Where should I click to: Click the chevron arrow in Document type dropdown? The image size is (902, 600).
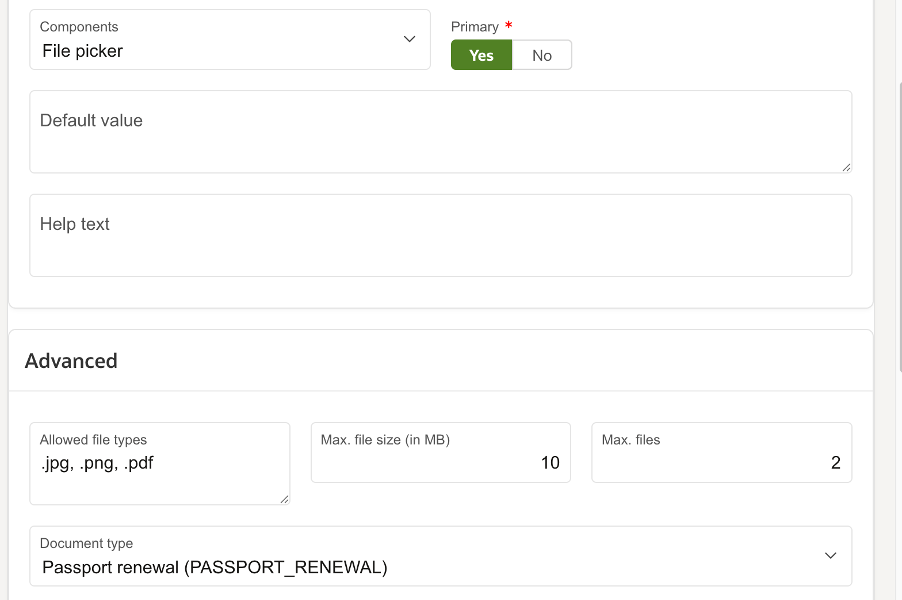tap(830, 556)
